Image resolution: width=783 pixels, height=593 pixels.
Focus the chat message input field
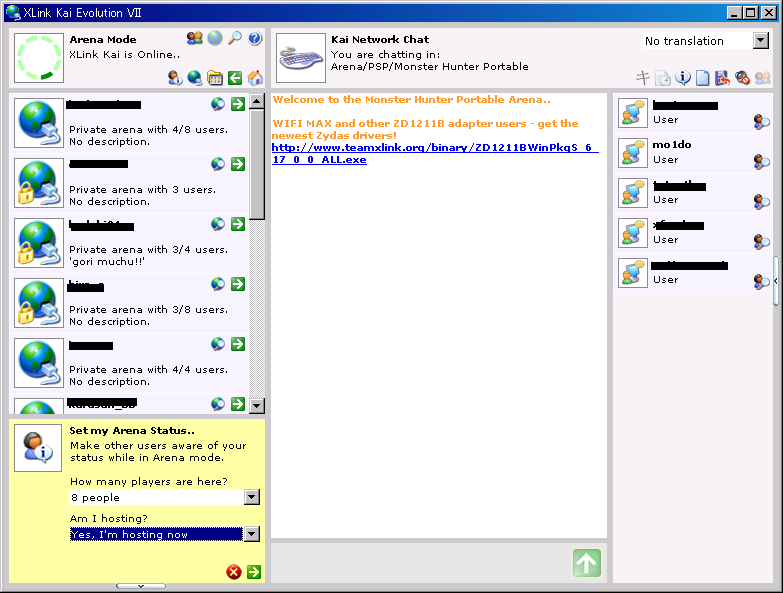[x=422, y=563]
